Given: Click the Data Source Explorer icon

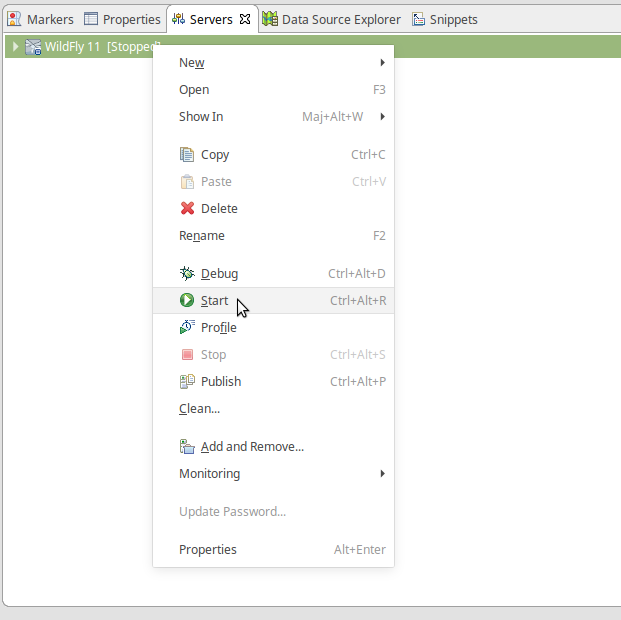Looking at the screenshot, I should 270,19.
